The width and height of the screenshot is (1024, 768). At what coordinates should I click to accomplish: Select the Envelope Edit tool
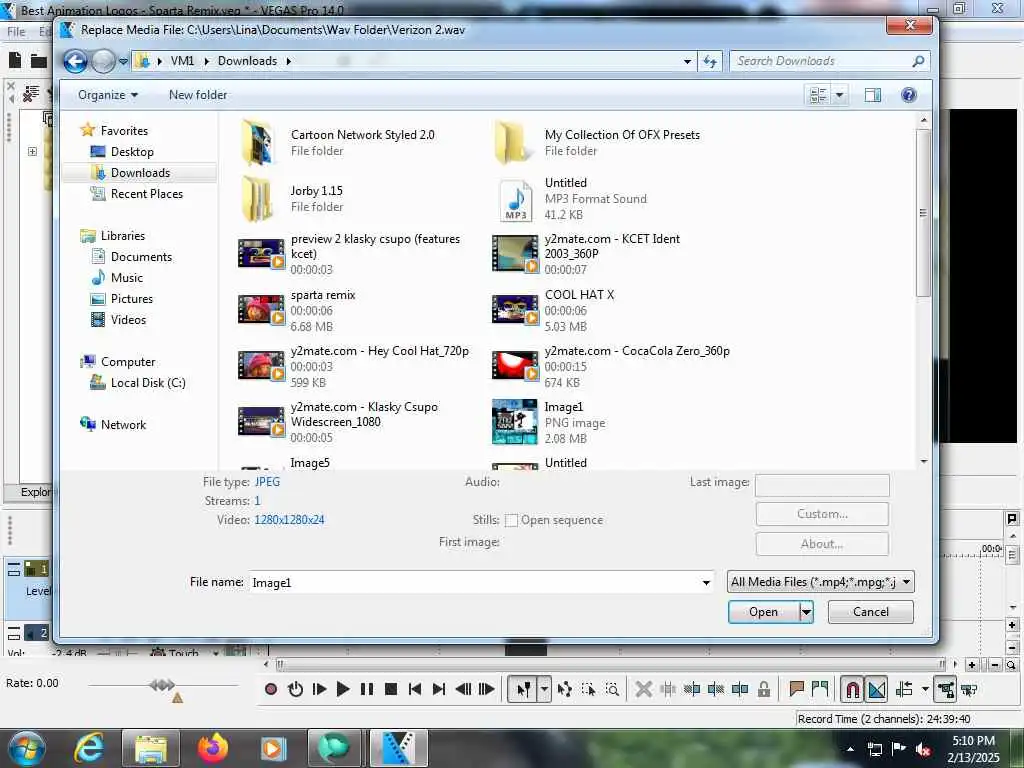click(x=565, y=689)
